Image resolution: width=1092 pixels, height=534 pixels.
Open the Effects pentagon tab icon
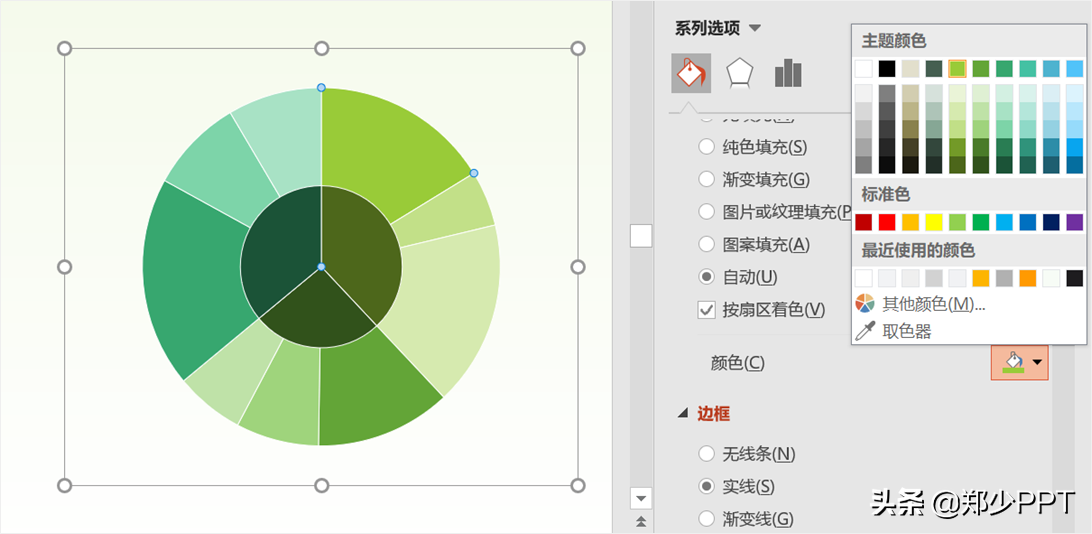[739, 73]
